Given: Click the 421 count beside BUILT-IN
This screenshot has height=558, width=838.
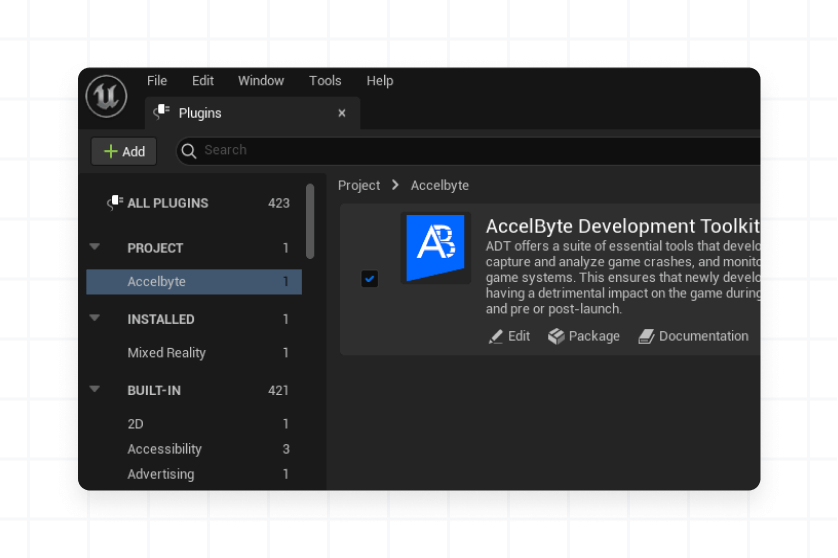Looking at the screenshot, I should (278, 391).
